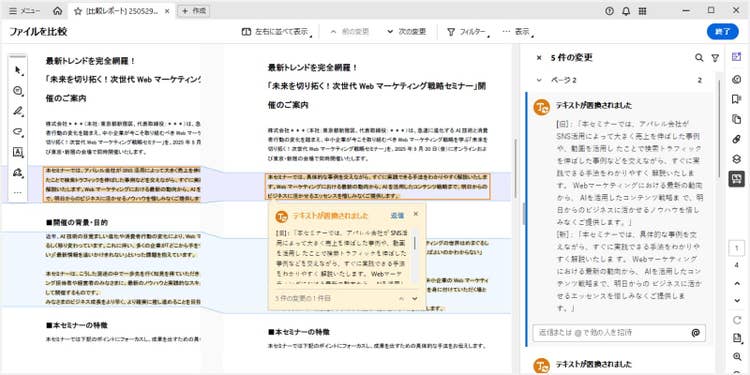Viewport: 750px width, 375px height.
Task: Click the 作成 create button
Action: (194, 11)
